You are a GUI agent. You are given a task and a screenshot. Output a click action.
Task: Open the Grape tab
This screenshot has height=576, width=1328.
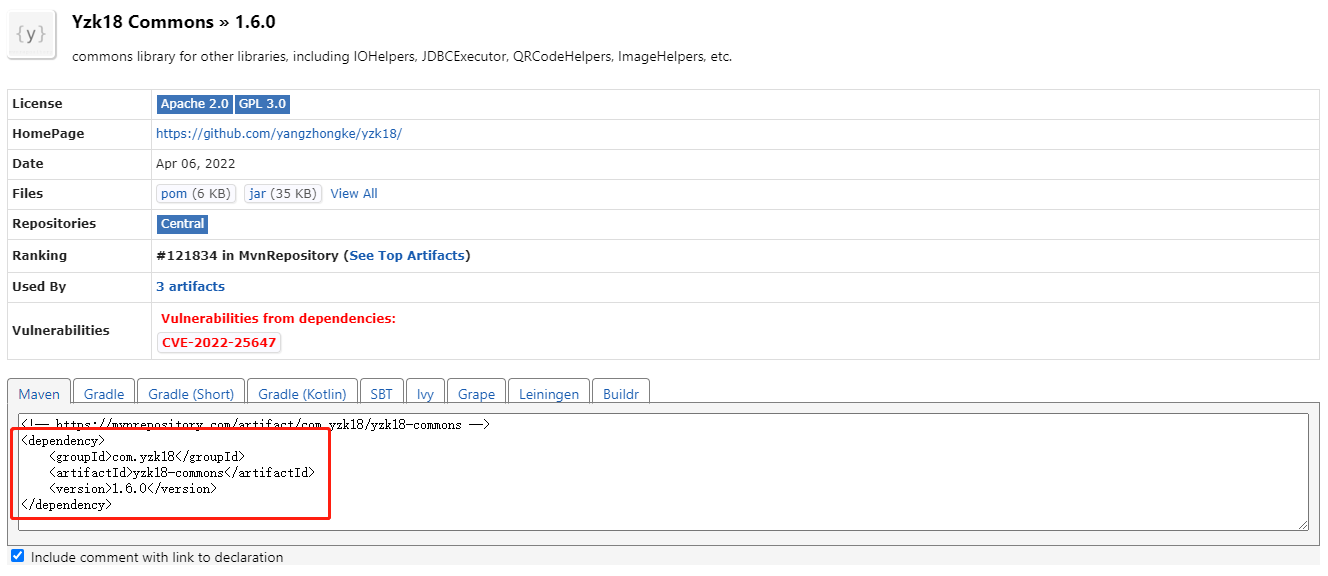point(477,394)
